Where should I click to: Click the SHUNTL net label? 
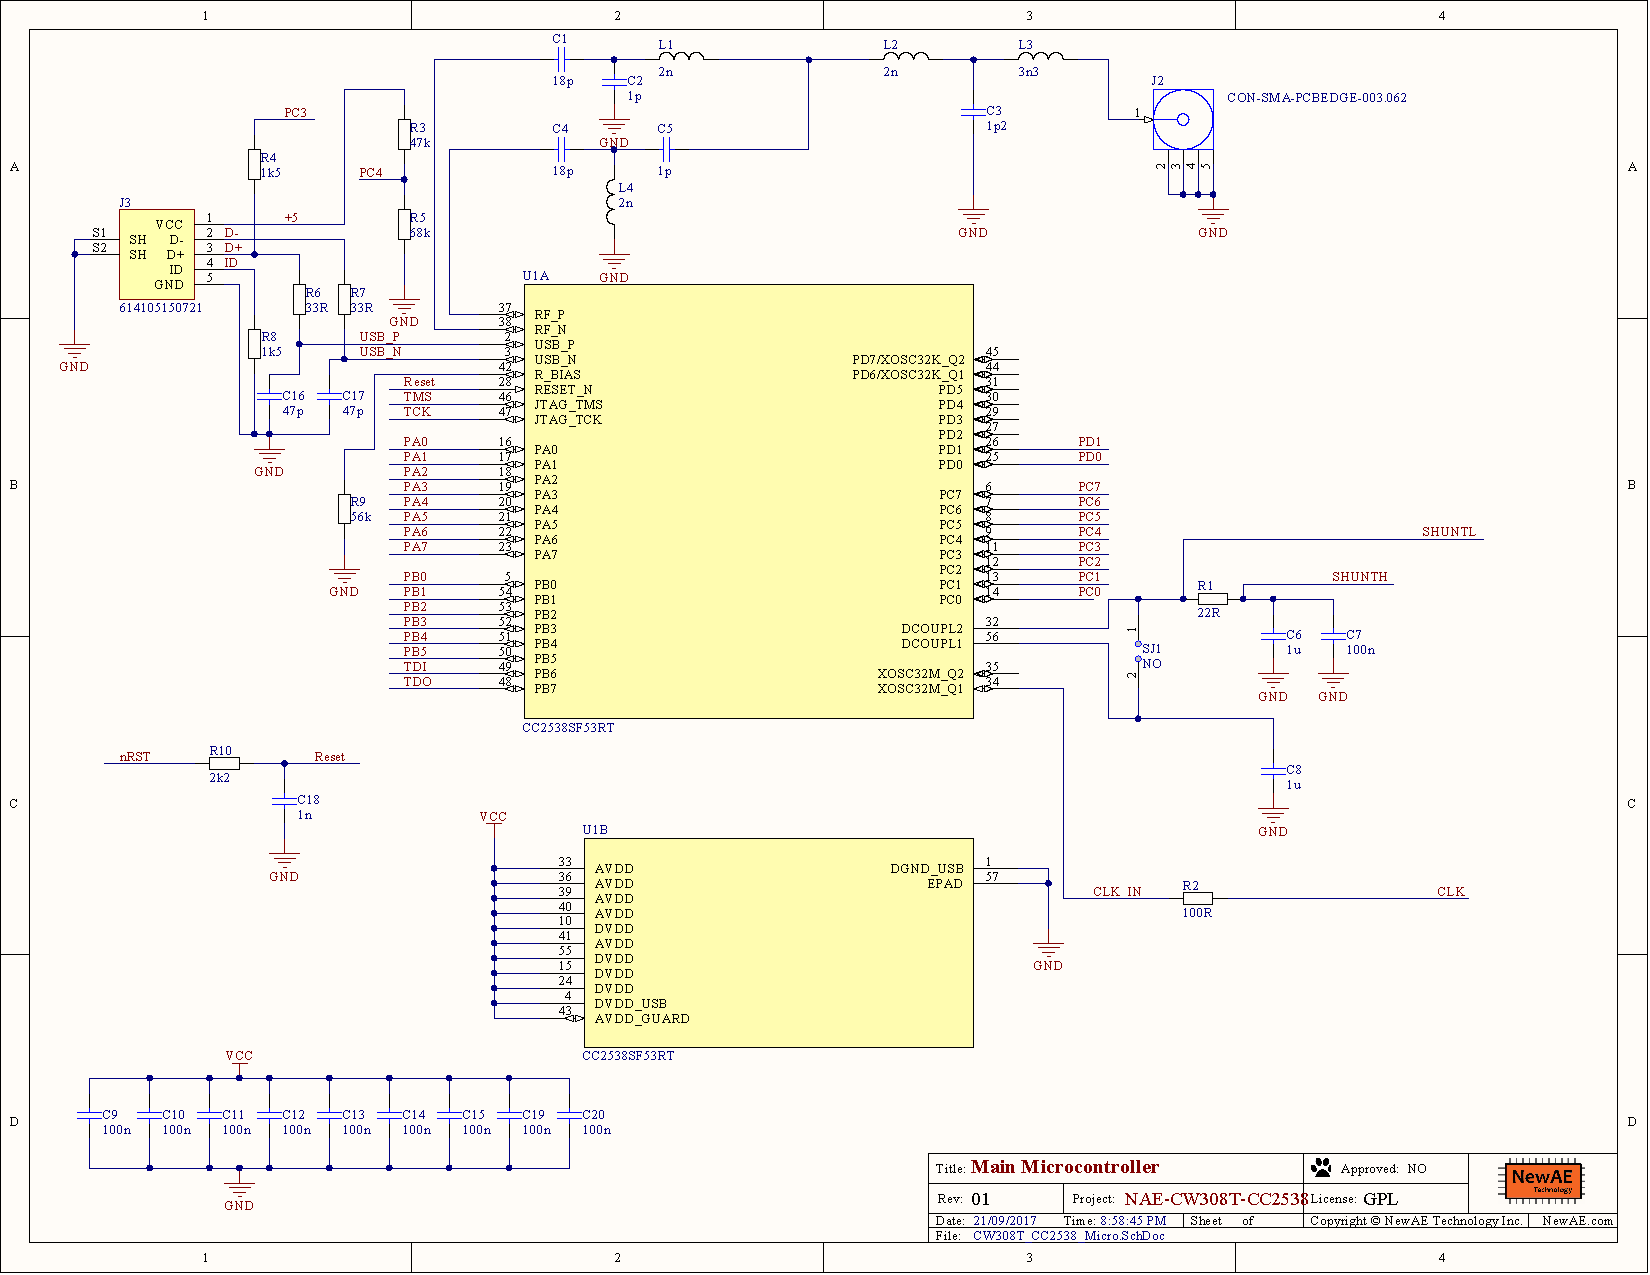(1449, 532)
